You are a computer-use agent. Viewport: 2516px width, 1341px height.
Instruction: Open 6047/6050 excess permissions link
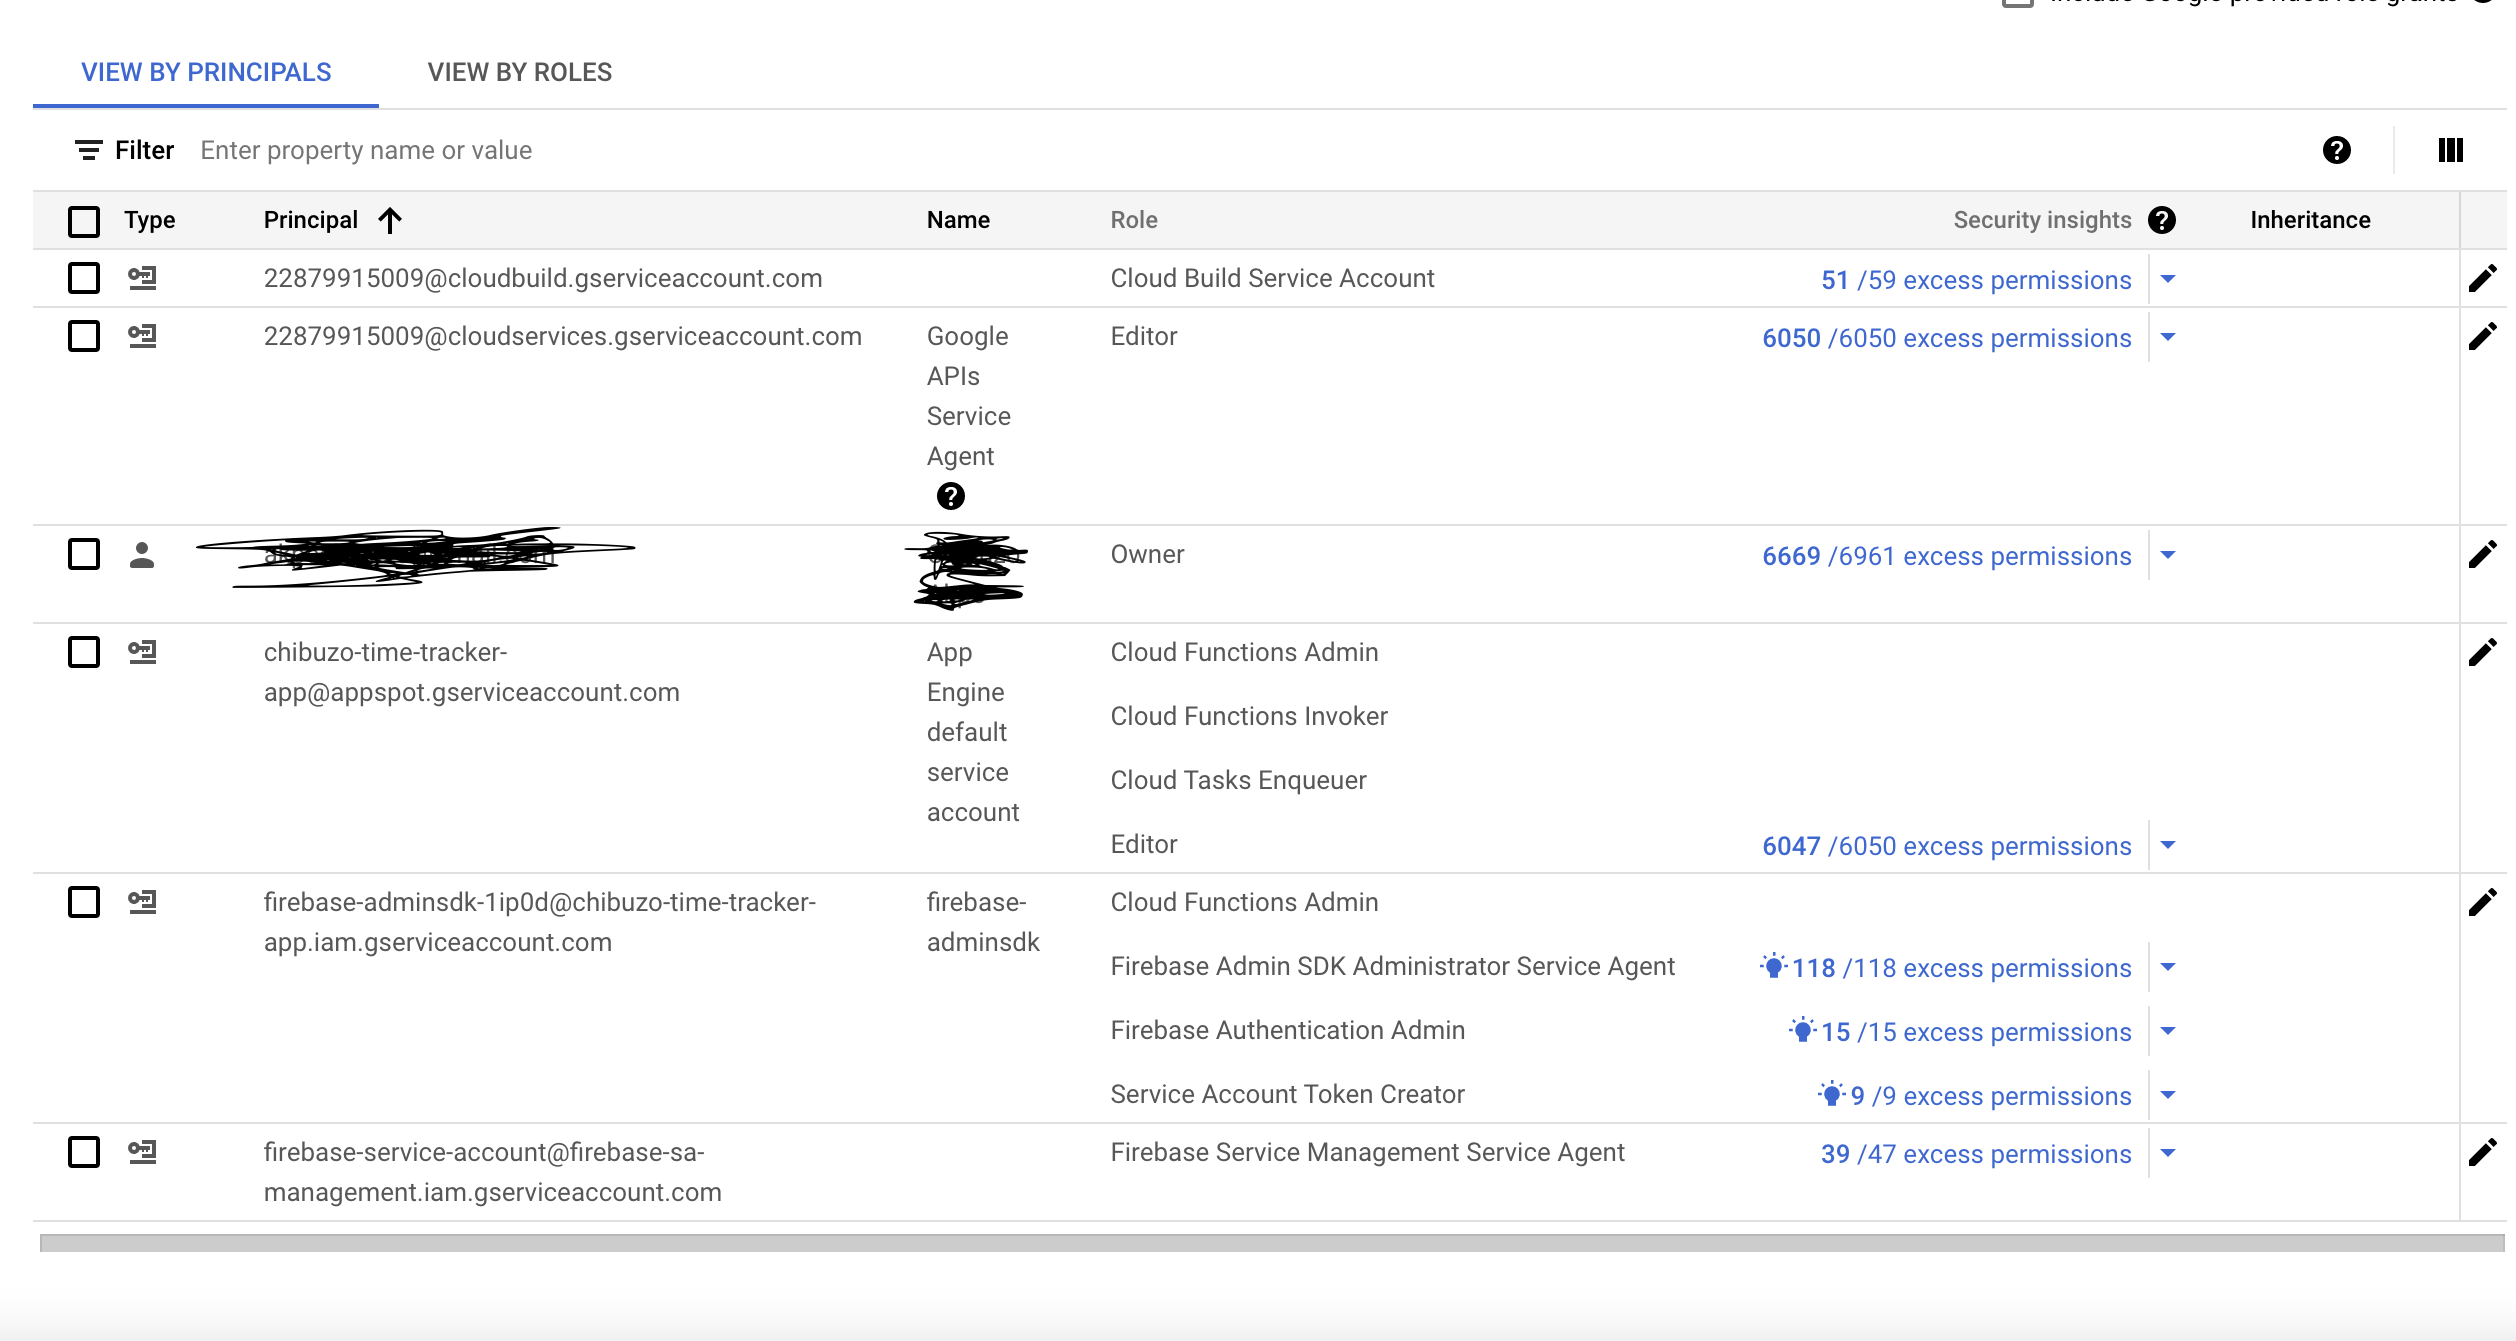[x=1946, y=846]
